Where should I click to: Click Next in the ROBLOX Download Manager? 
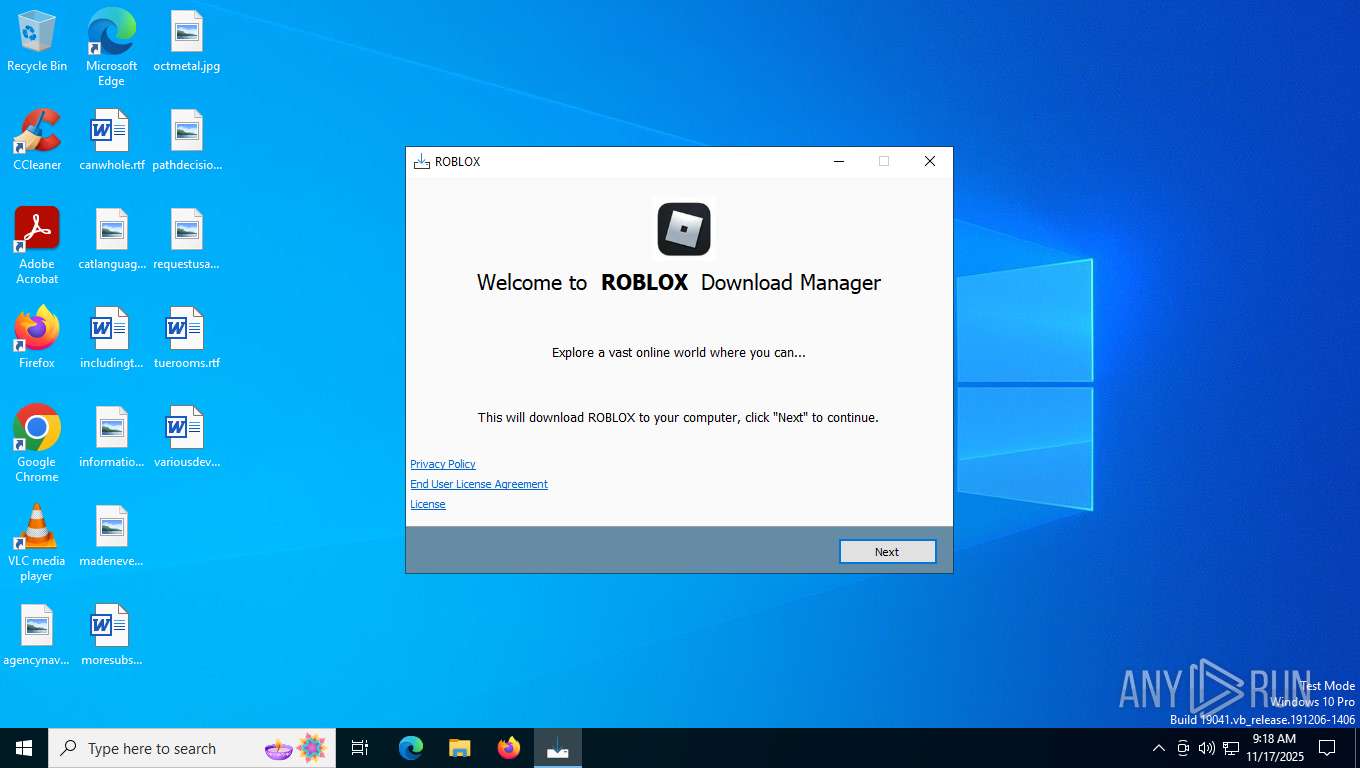click(887, 552)
